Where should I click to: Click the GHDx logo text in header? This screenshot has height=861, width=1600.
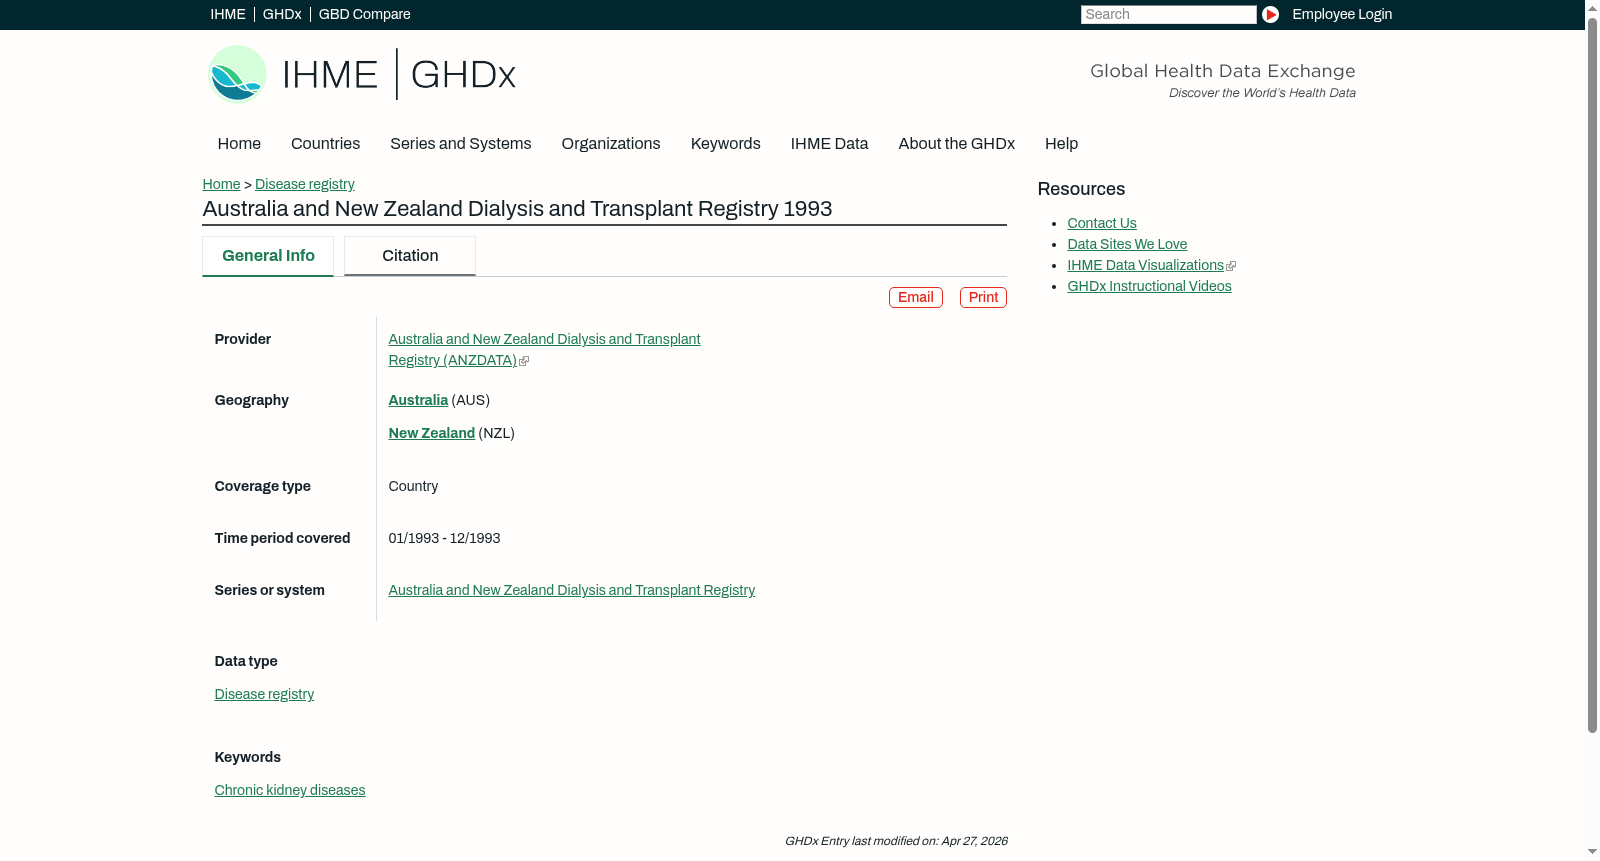tap(463, 75)
